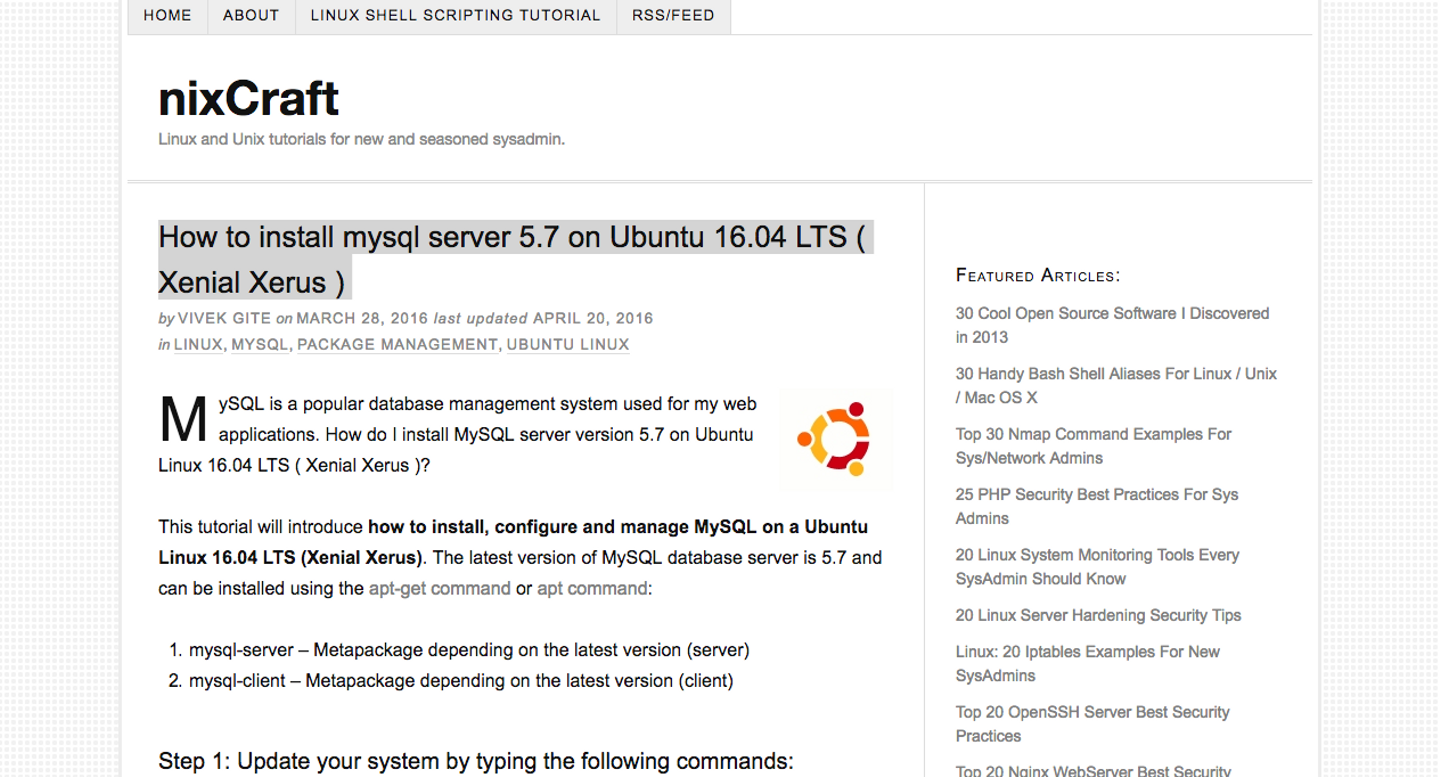
Task: Follow the apt command link
Action: point(592,589)
